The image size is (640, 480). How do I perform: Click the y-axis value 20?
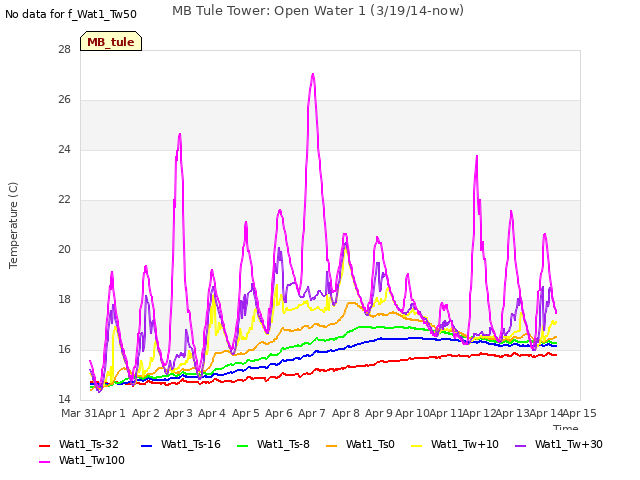click(x=64, y=249)
